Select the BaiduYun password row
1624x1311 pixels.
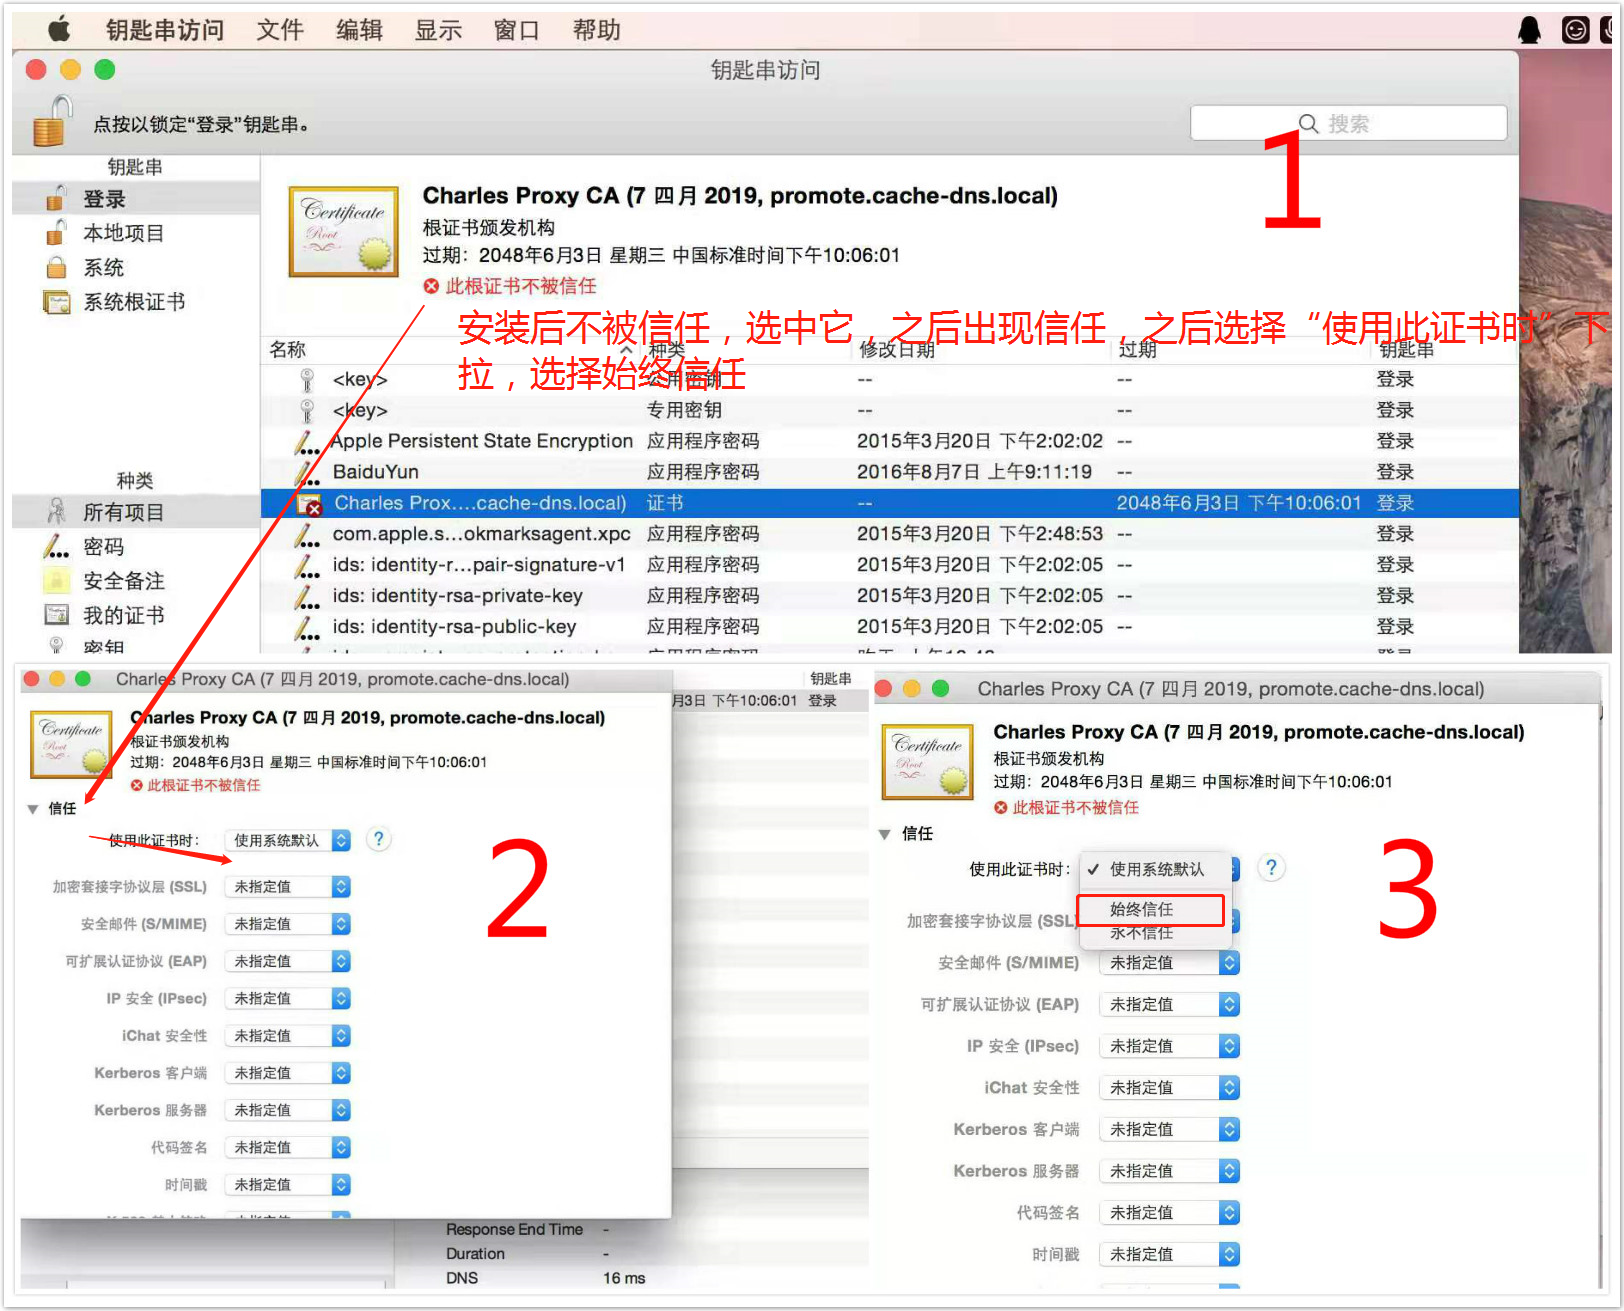(889, 472)
